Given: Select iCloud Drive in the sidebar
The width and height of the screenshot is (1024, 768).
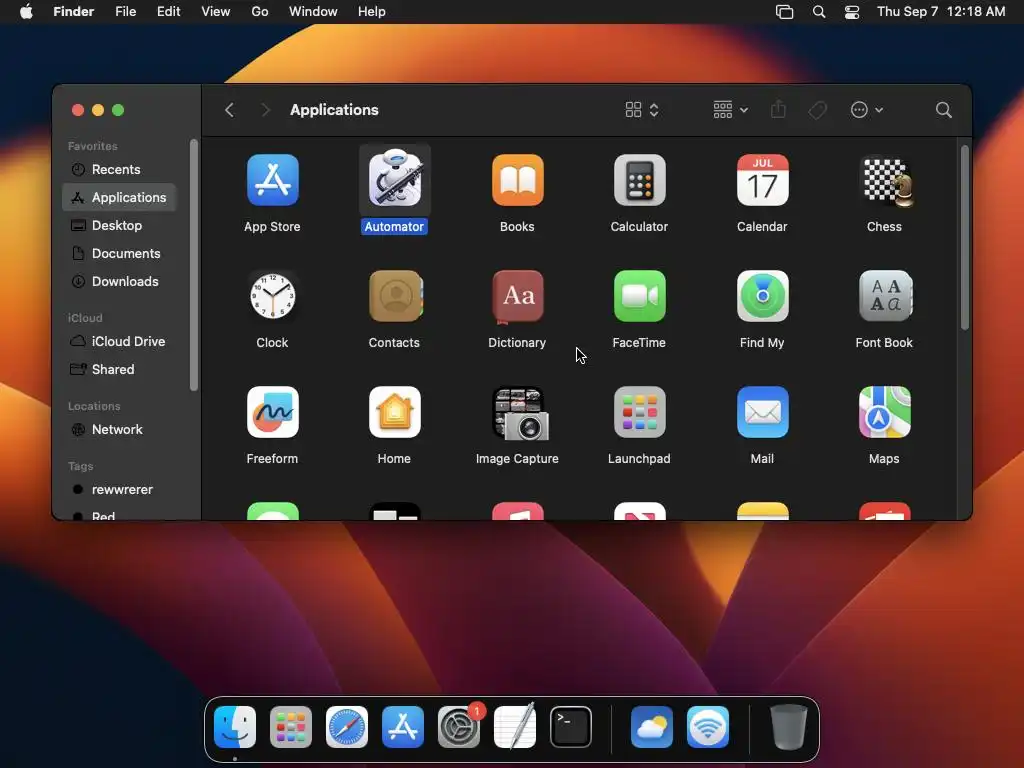Looking at the screenshot, I should [119, 342].
